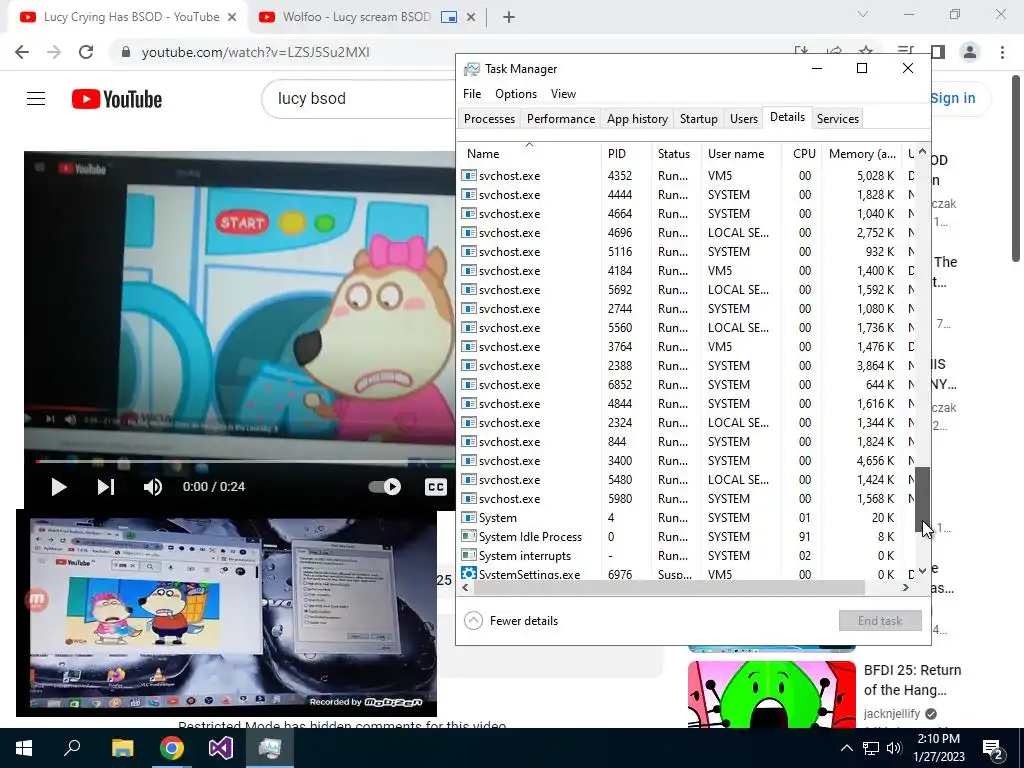Open Windows taskbar search
The height and width of the screenshot is (768, 1024).
coord(72,748)
